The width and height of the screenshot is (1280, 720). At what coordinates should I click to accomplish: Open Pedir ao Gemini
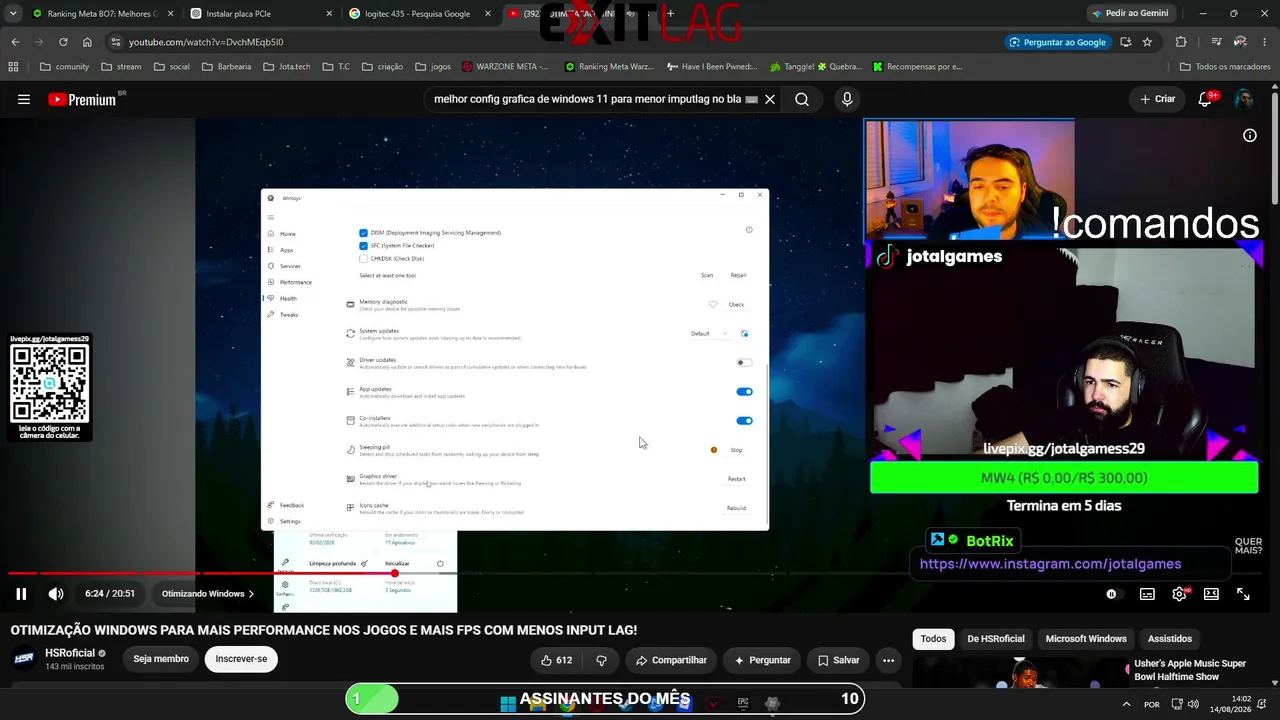pos(1131,13)
